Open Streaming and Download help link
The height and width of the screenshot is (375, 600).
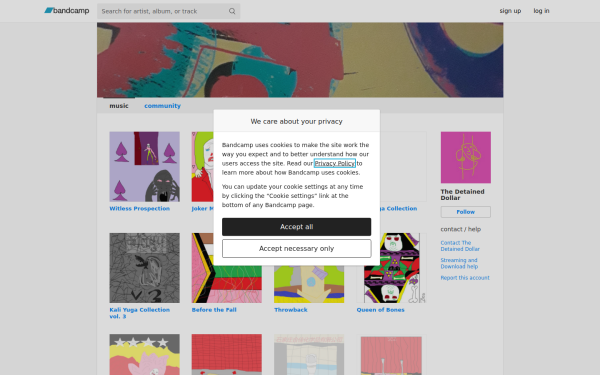coord(459,263)
